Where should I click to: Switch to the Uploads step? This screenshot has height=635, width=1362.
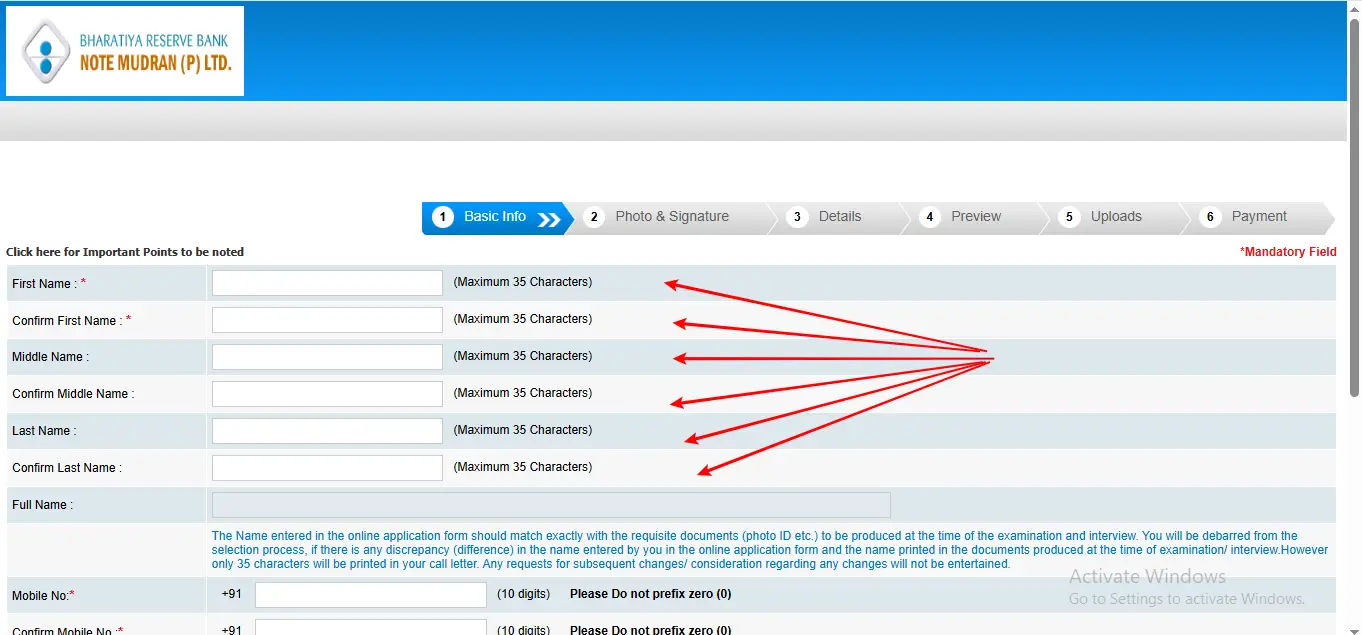pos(1115,217)
